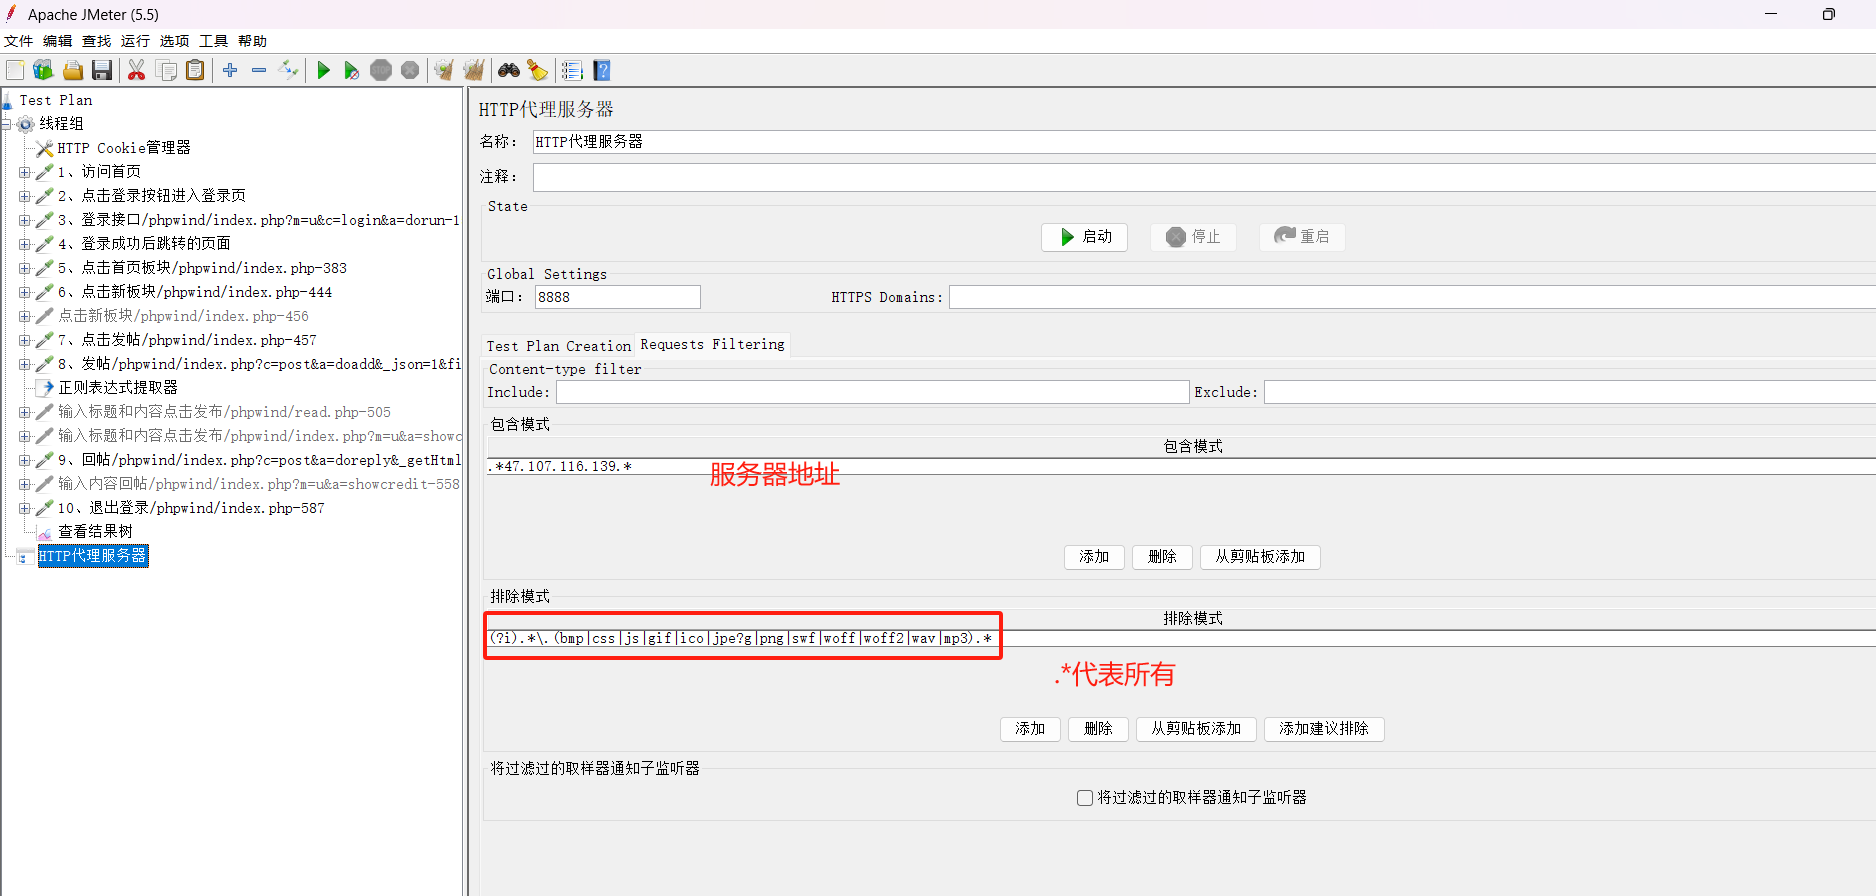Click 删除 under 包含模式
This screenshot has width=1876, height=896.
click(1162, 557)
